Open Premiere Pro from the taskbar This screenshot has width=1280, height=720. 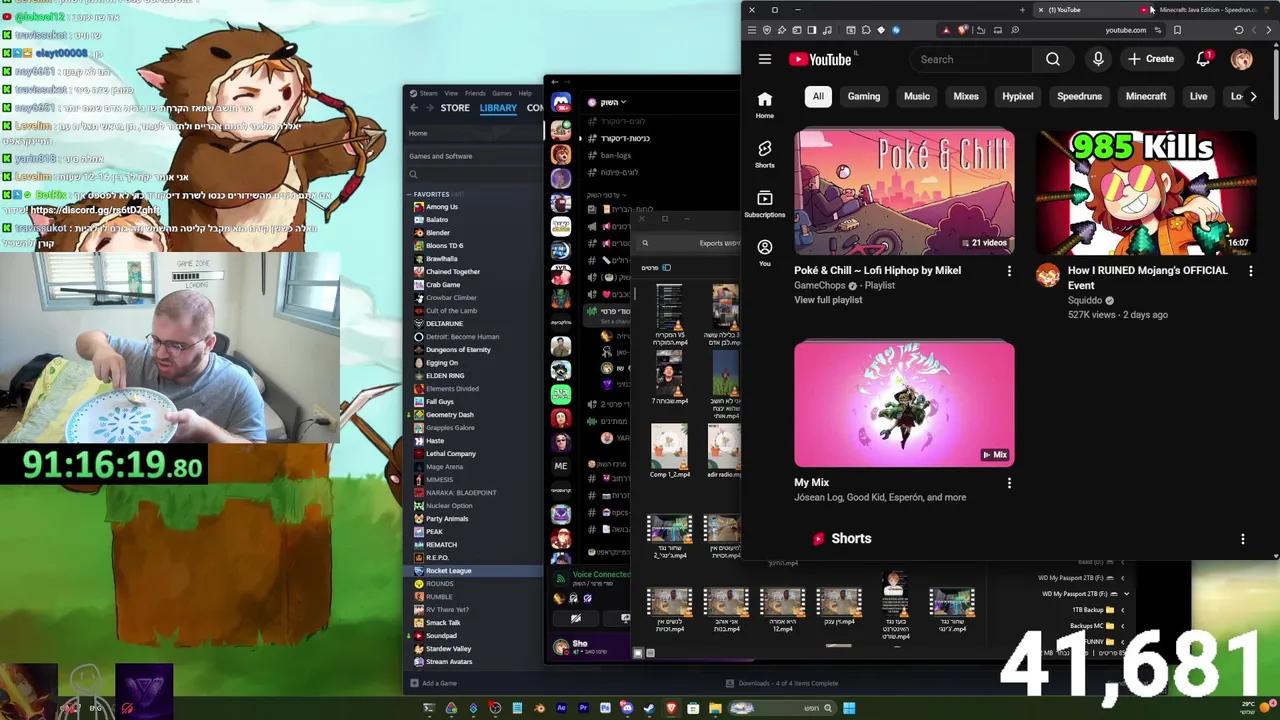[x=583, y=708]
